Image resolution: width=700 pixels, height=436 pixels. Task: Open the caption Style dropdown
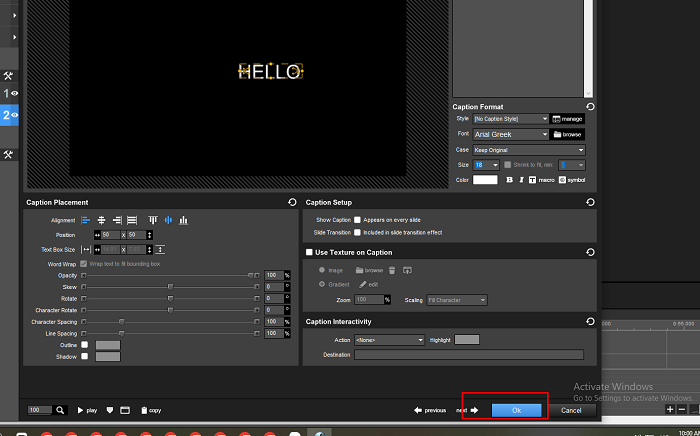[x=511, y=119]
